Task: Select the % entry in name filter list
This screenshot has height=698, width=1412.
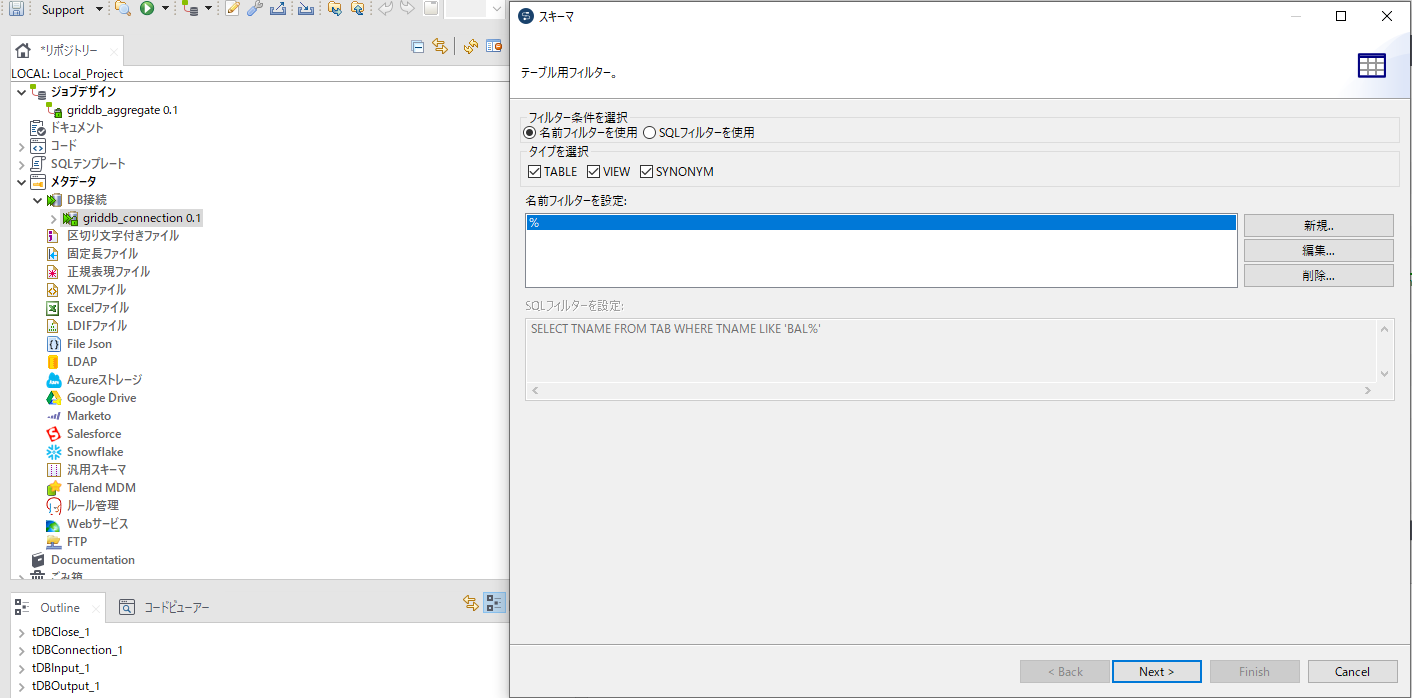Action: (880, 223)
